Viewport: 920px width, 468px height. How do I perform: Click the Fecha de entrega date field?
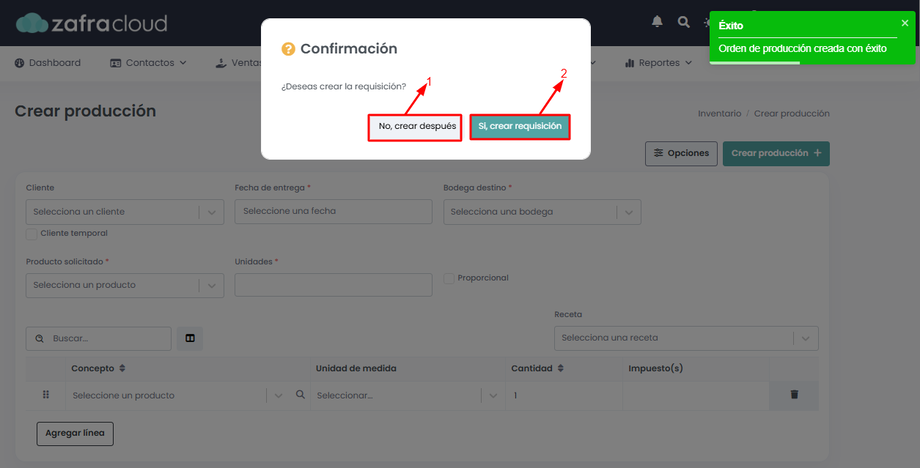(x=333, y=211)
